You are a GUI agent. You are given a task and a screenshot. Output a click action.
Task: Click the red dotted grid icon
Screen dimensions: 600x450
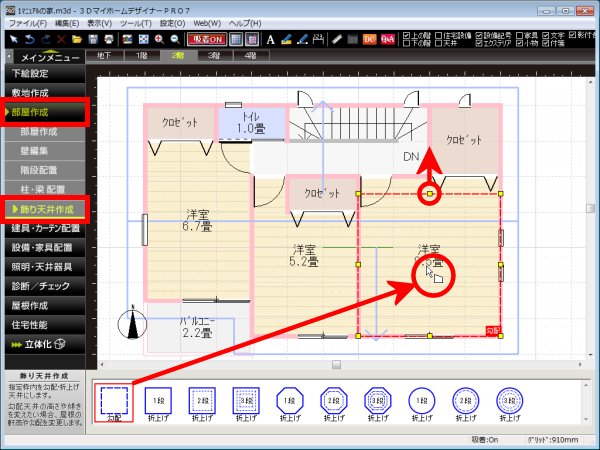coord(252,39)
